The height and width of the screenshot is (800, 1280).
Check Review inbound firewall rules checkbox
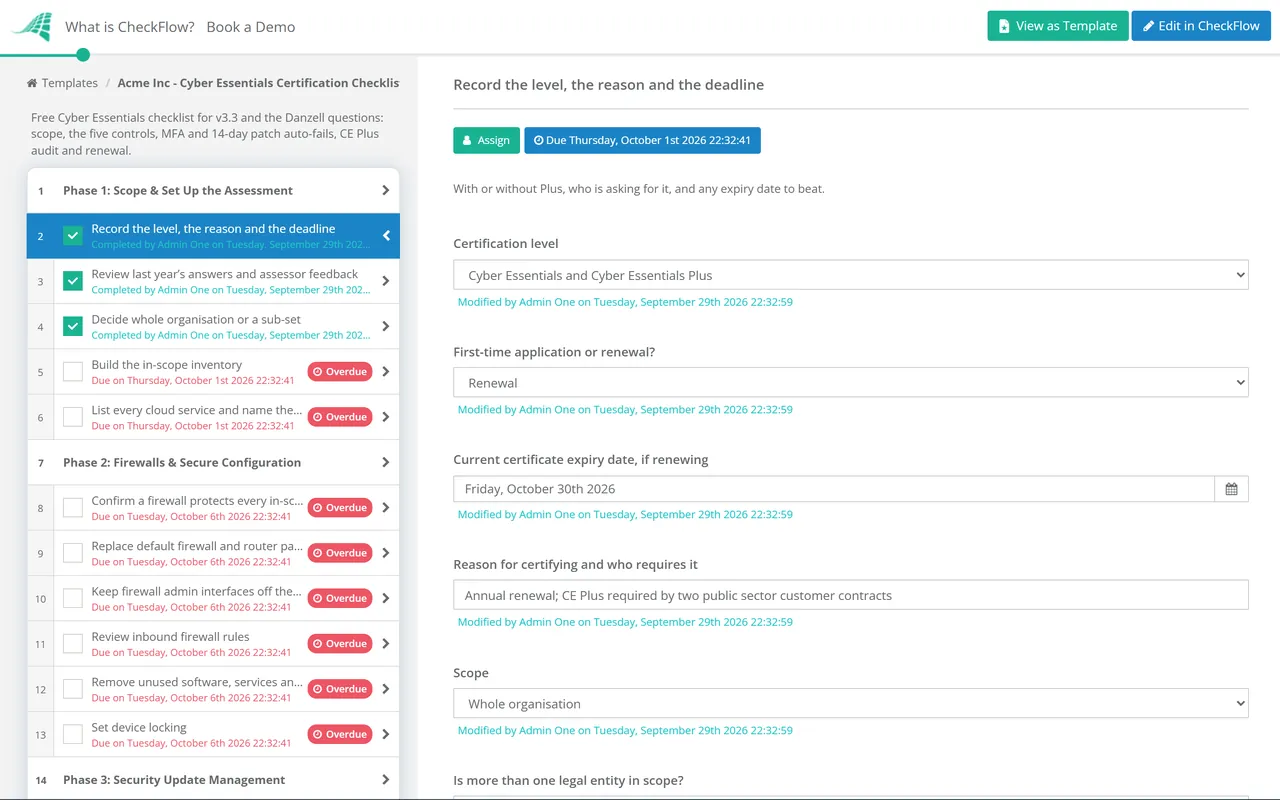[73, 644]
